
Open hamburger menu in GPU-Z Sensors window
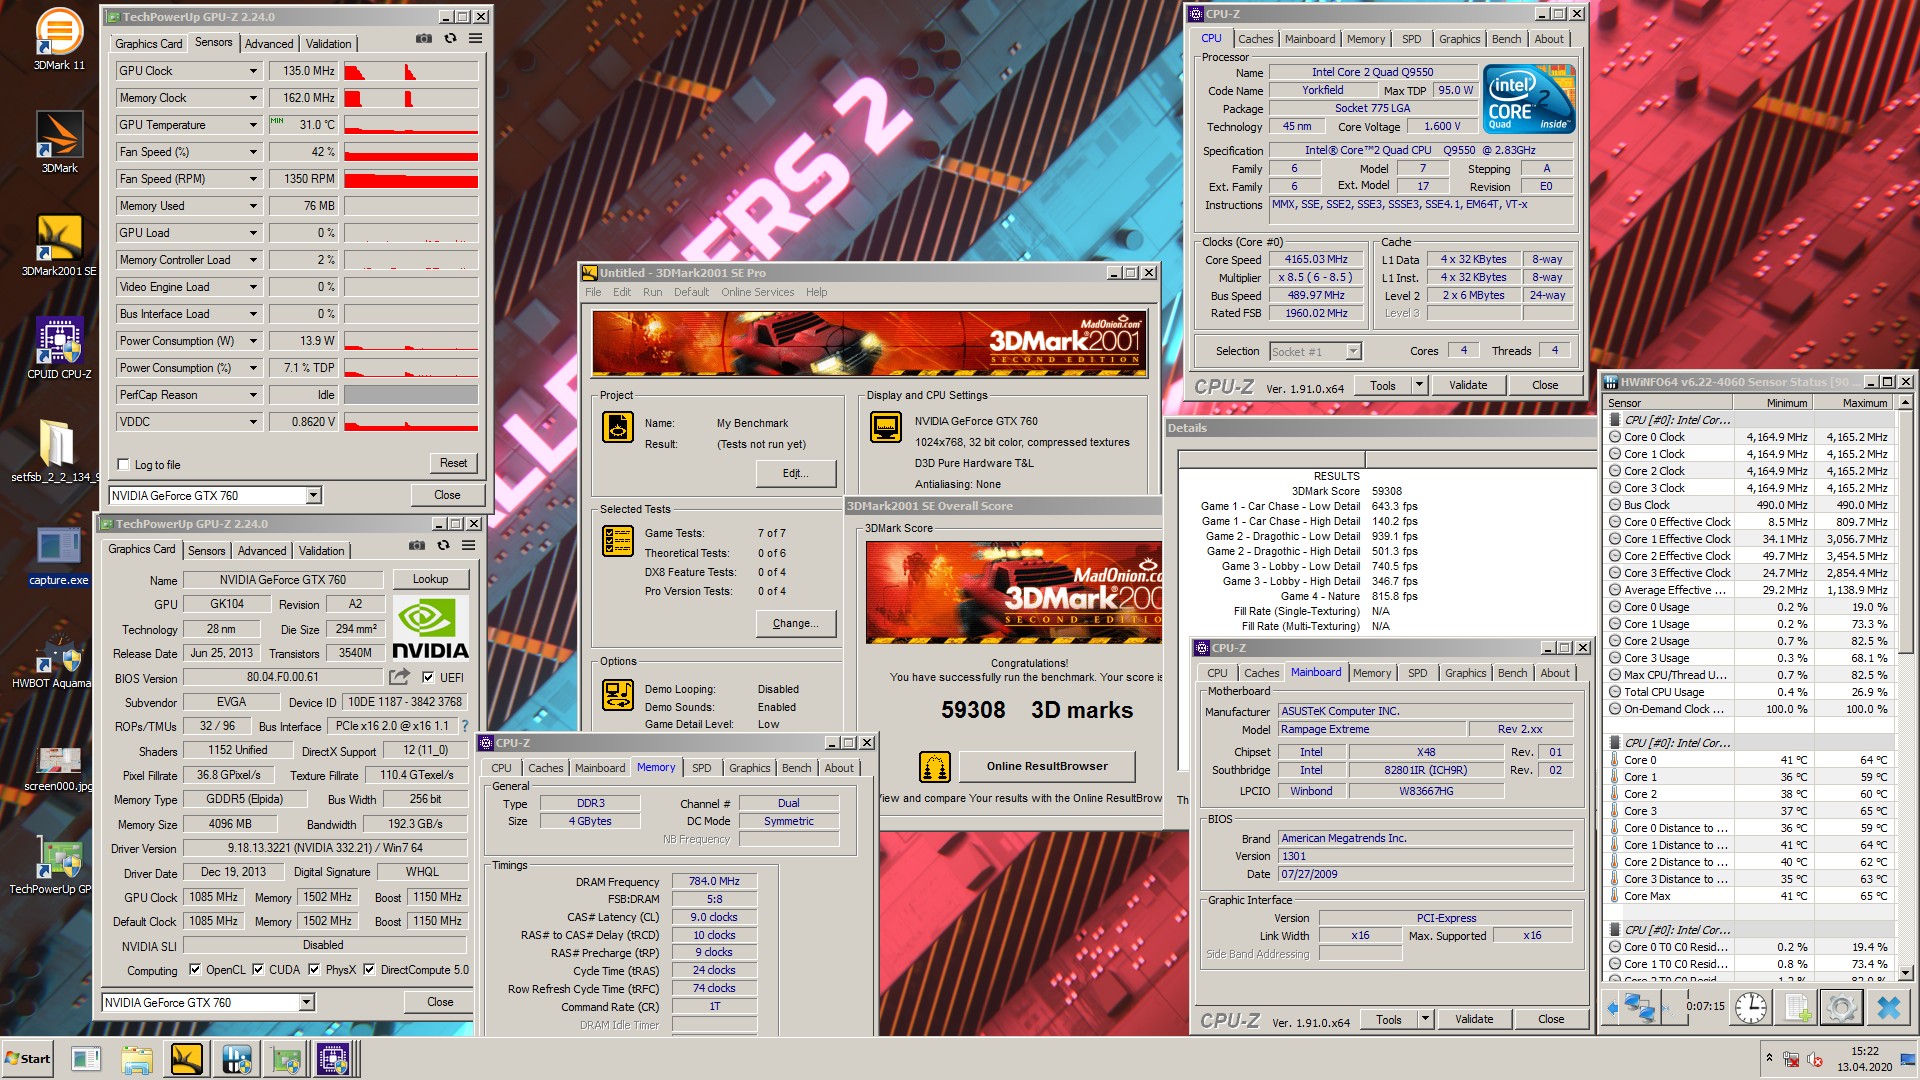click(475, 38)
